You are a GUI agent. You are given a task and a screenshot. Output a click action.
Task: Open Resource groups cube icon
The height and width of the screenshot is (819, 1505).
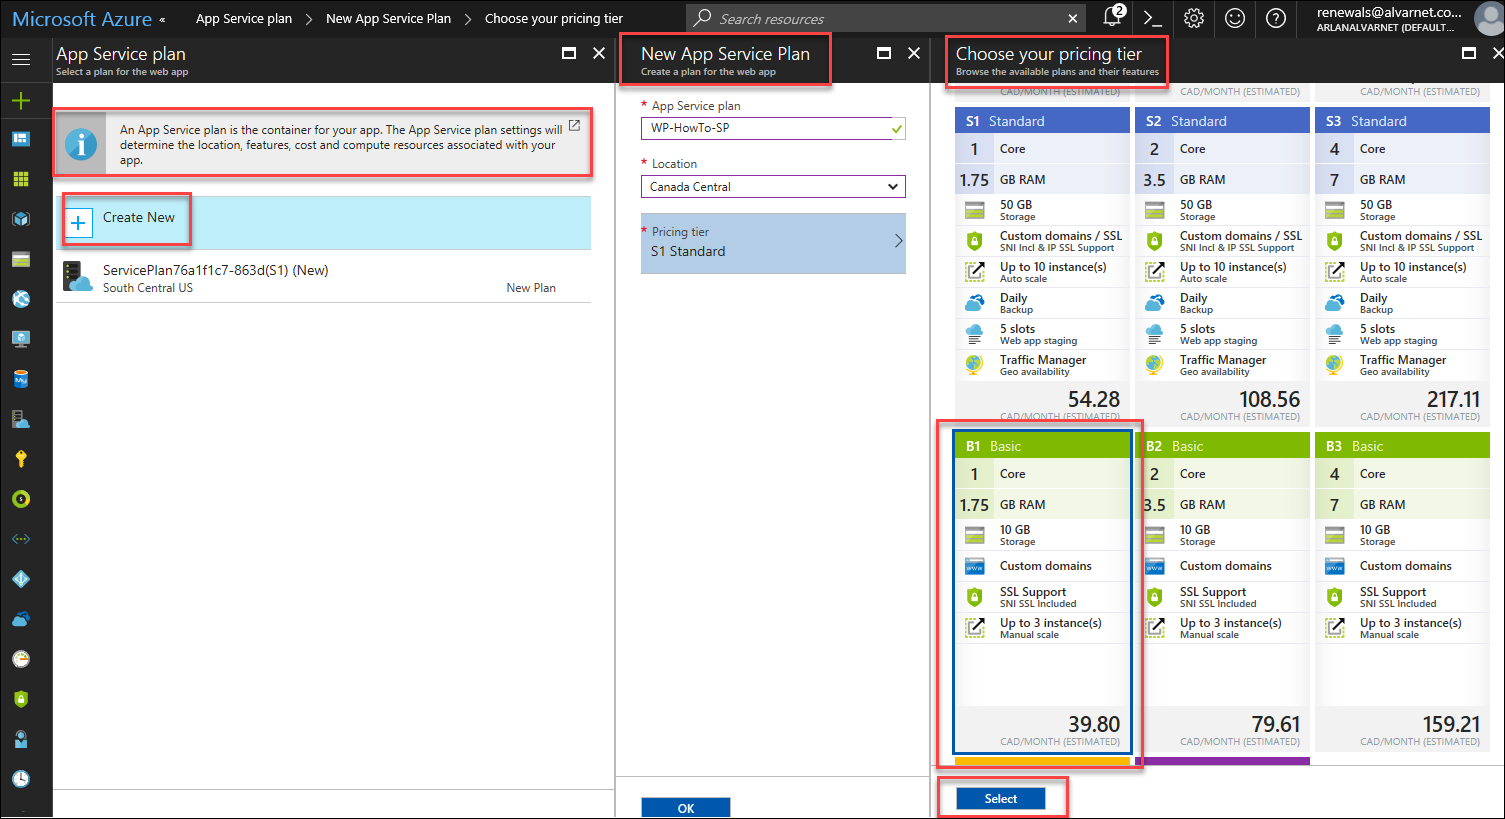(21, 219)
